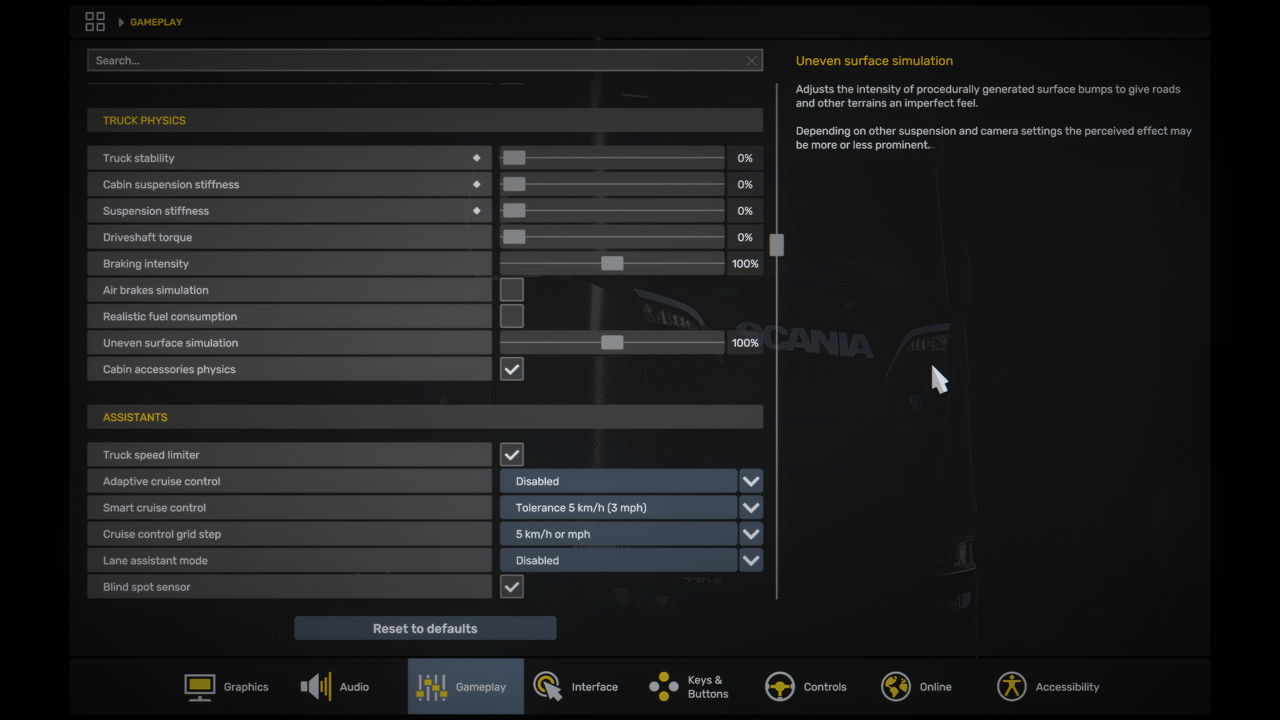The image size is (1280, 720).
Task: Click the Online globe icon
Action: coord(896,687)
